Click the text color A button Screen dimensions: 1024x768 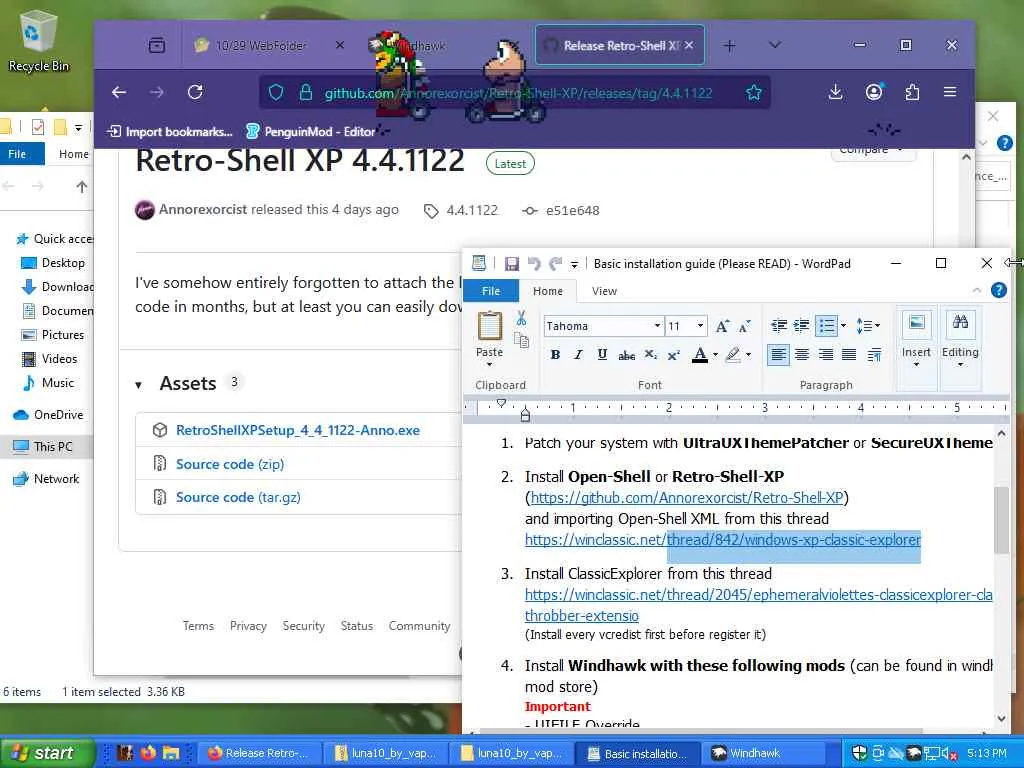point(700,355)
